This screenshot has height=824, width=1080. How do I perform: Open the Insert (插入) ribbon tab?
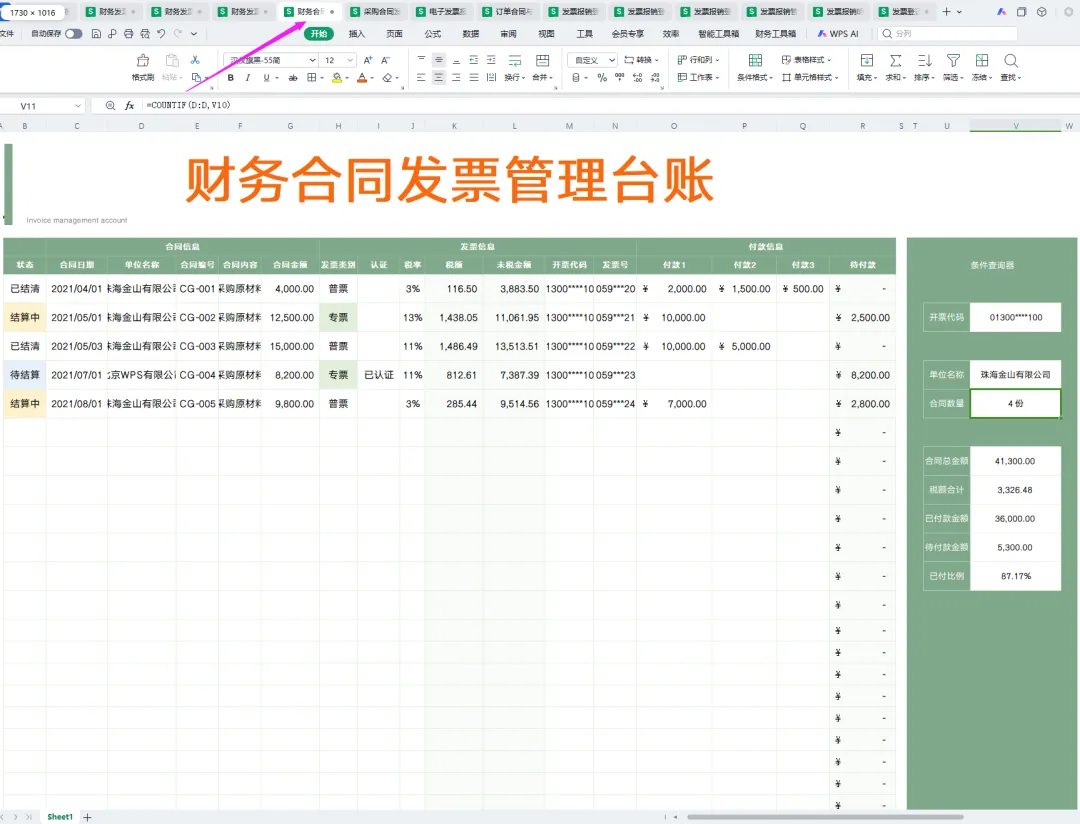pyautogui.click(x=357, y=34)
